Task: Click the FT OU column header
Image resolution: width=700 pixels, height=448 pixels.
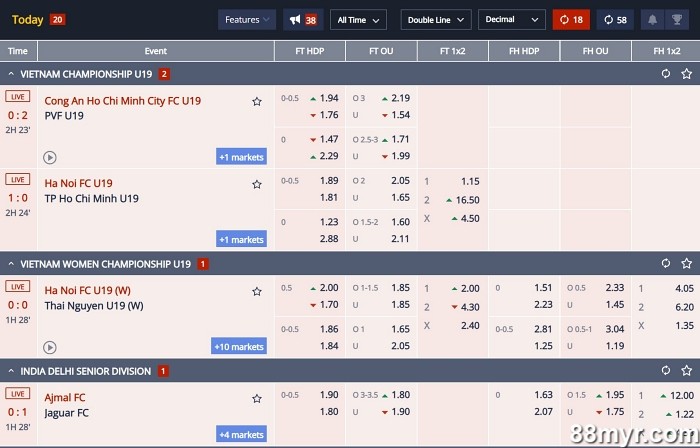Action: pos(381,51)
